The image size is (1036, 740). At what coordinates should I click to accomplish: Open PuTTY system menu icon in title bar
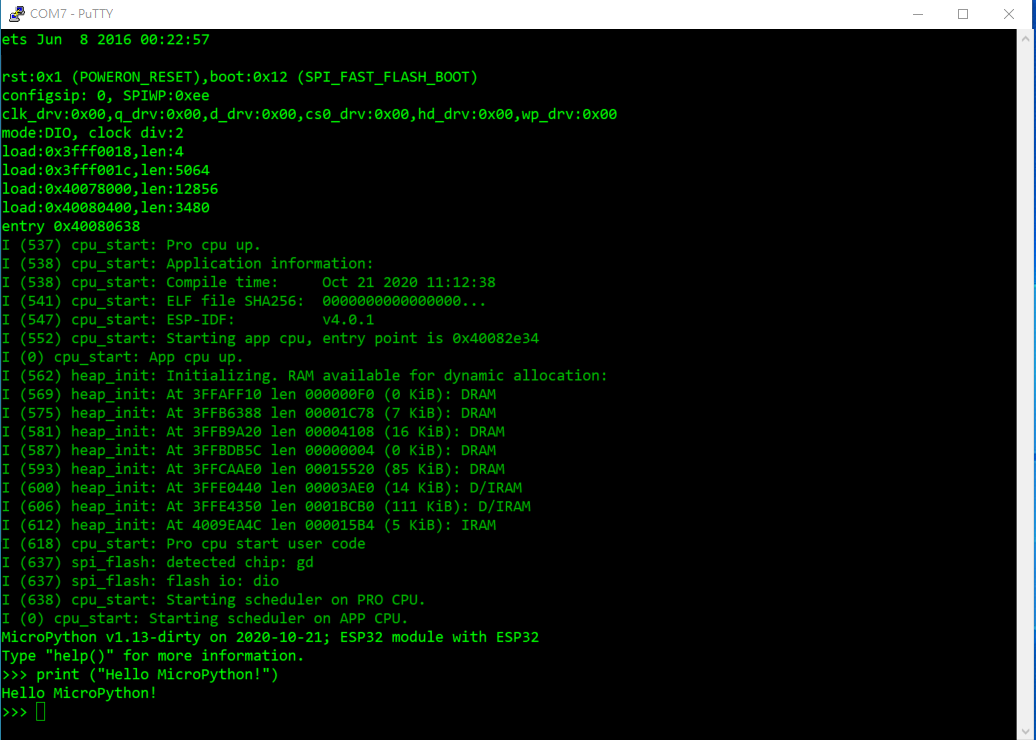click(x=17, y=13)
